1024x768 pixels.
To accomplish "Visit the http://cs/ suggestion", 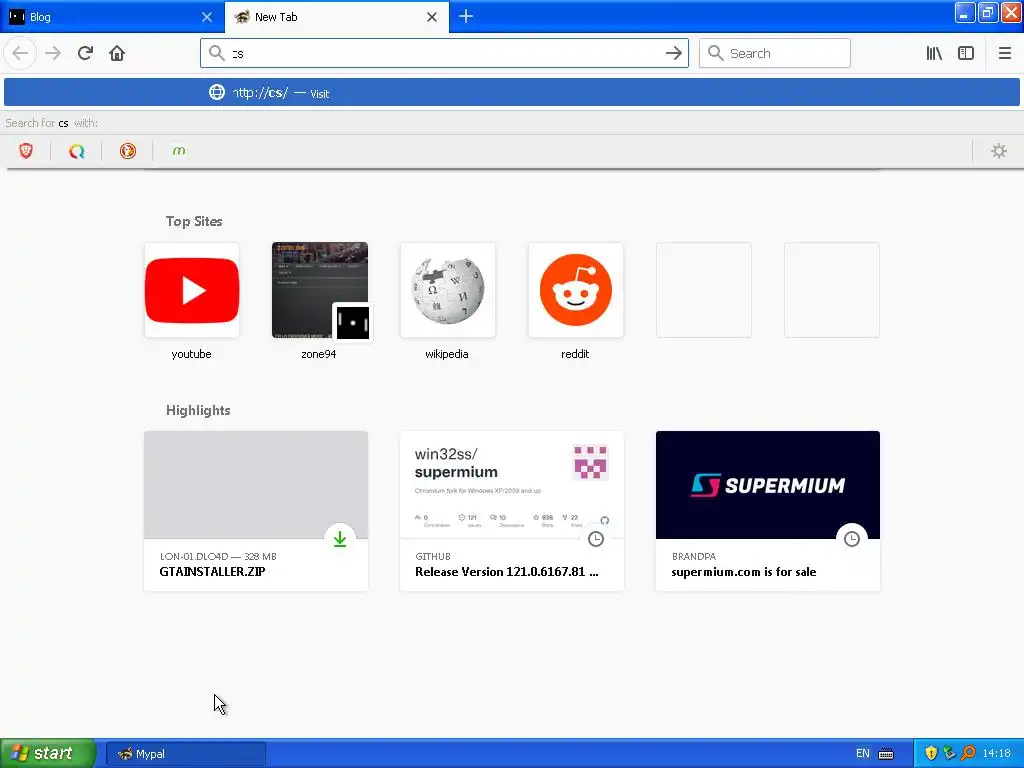I will 512,92.
